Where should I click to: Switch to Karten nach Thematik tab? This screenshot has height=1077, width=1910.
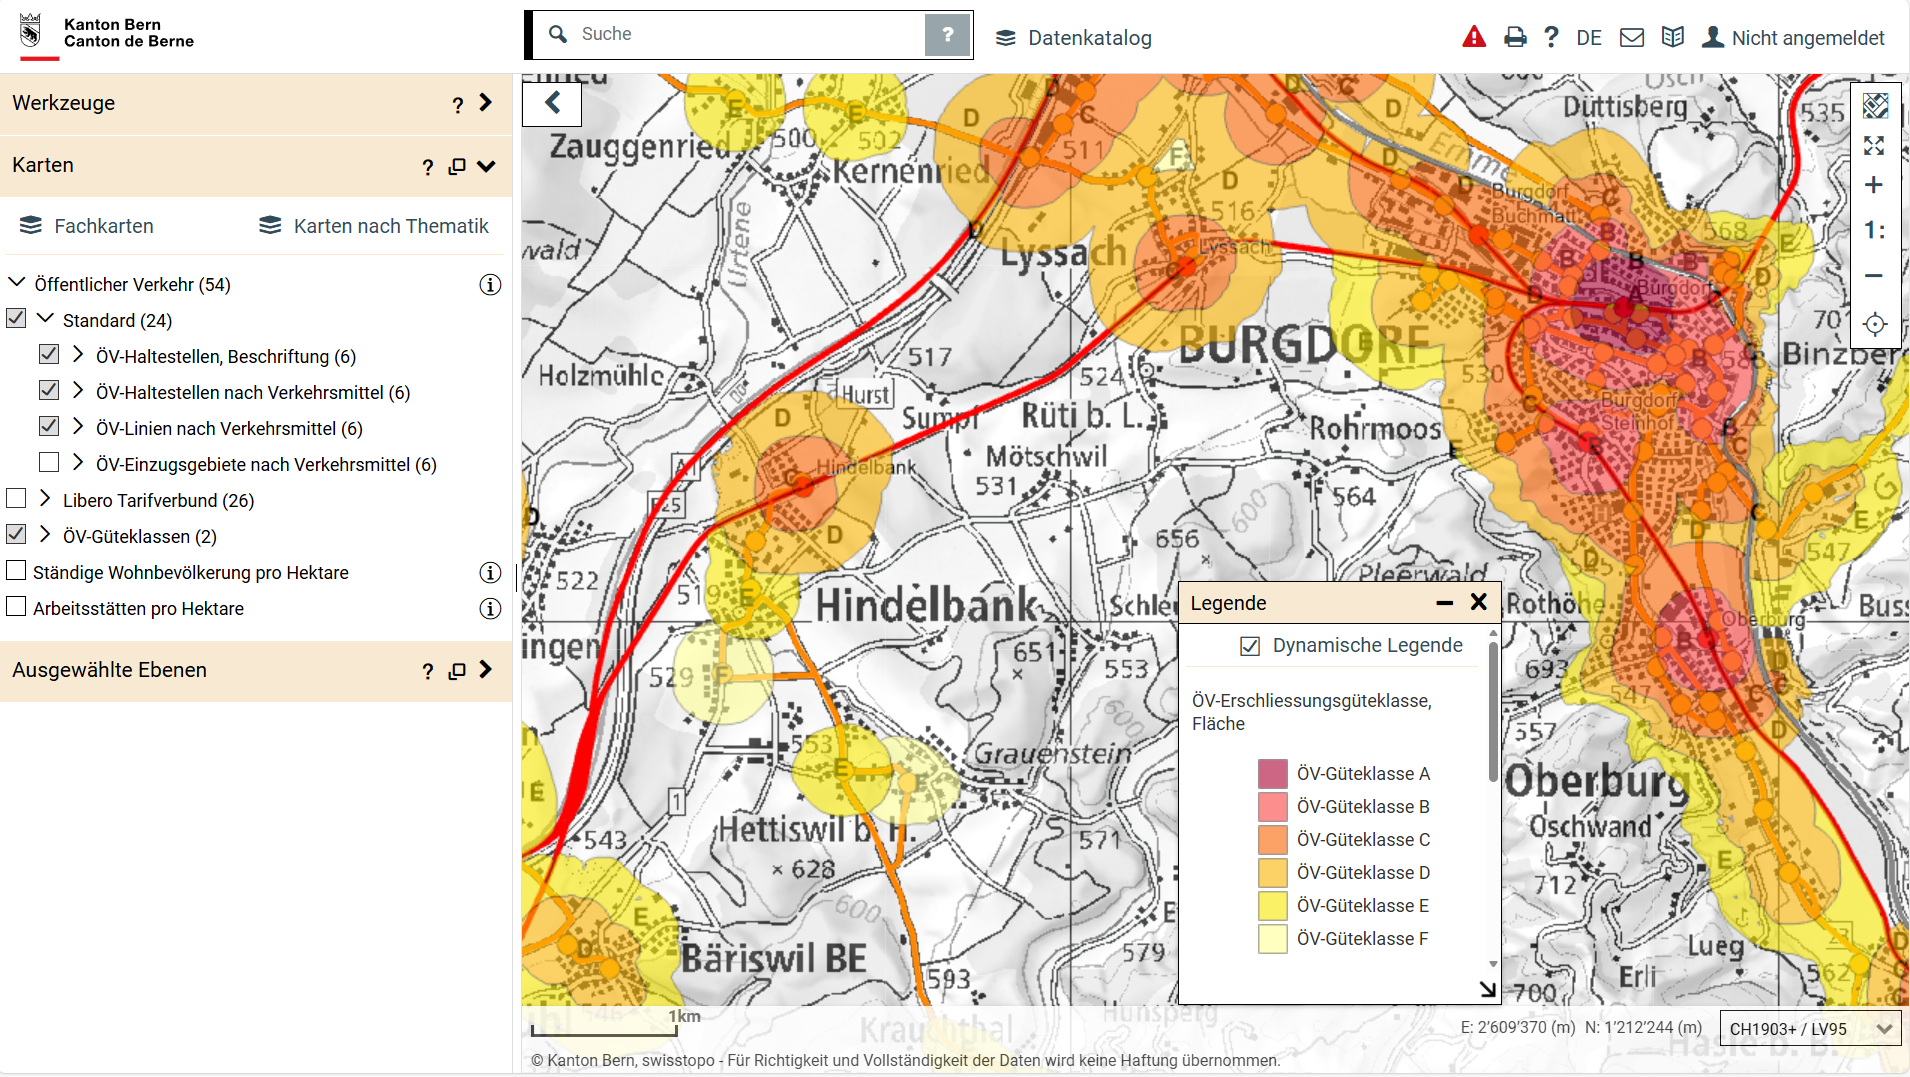[374, 226]
